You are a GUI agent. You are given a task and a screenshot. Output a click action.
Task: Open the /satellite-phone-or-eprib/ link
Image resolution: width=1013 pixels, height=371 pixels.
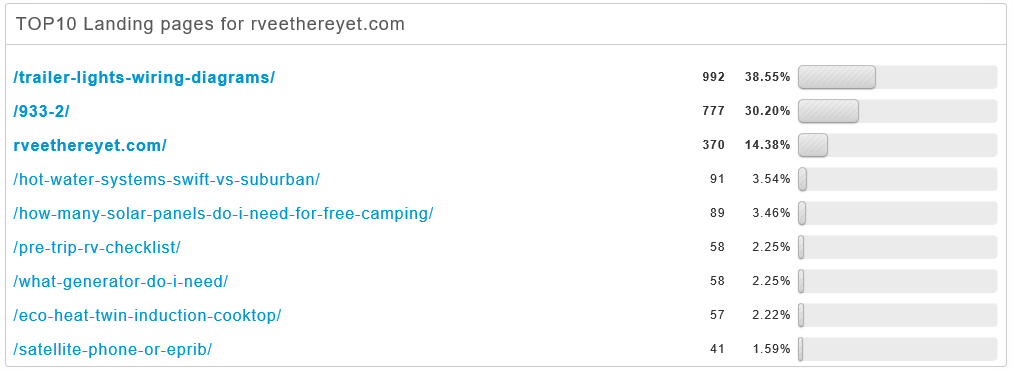113,350
